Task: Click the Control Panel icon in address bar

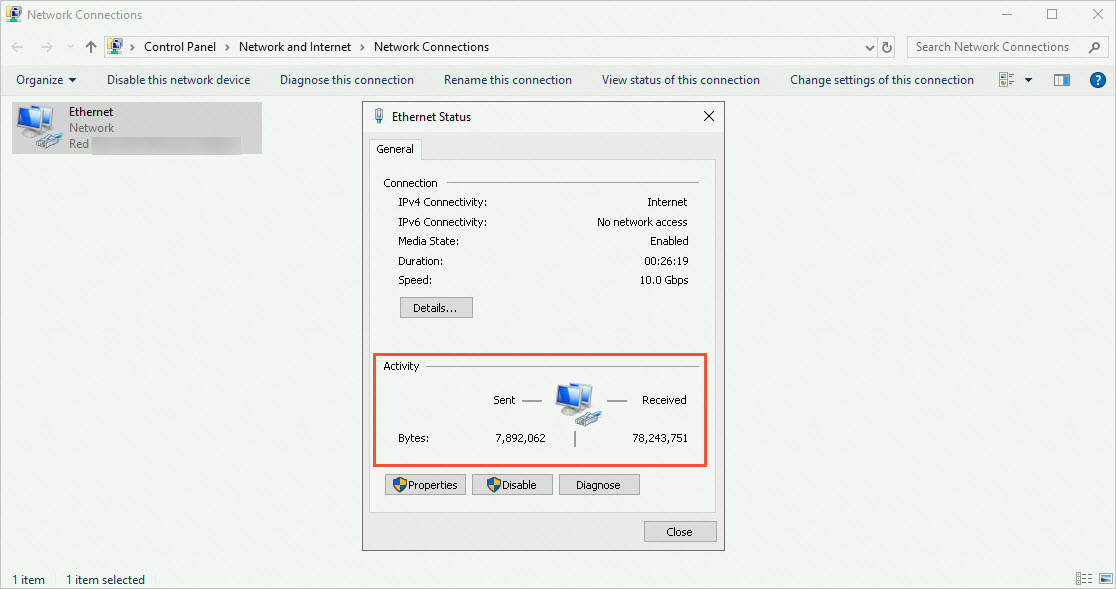Action: click(114, 46)
